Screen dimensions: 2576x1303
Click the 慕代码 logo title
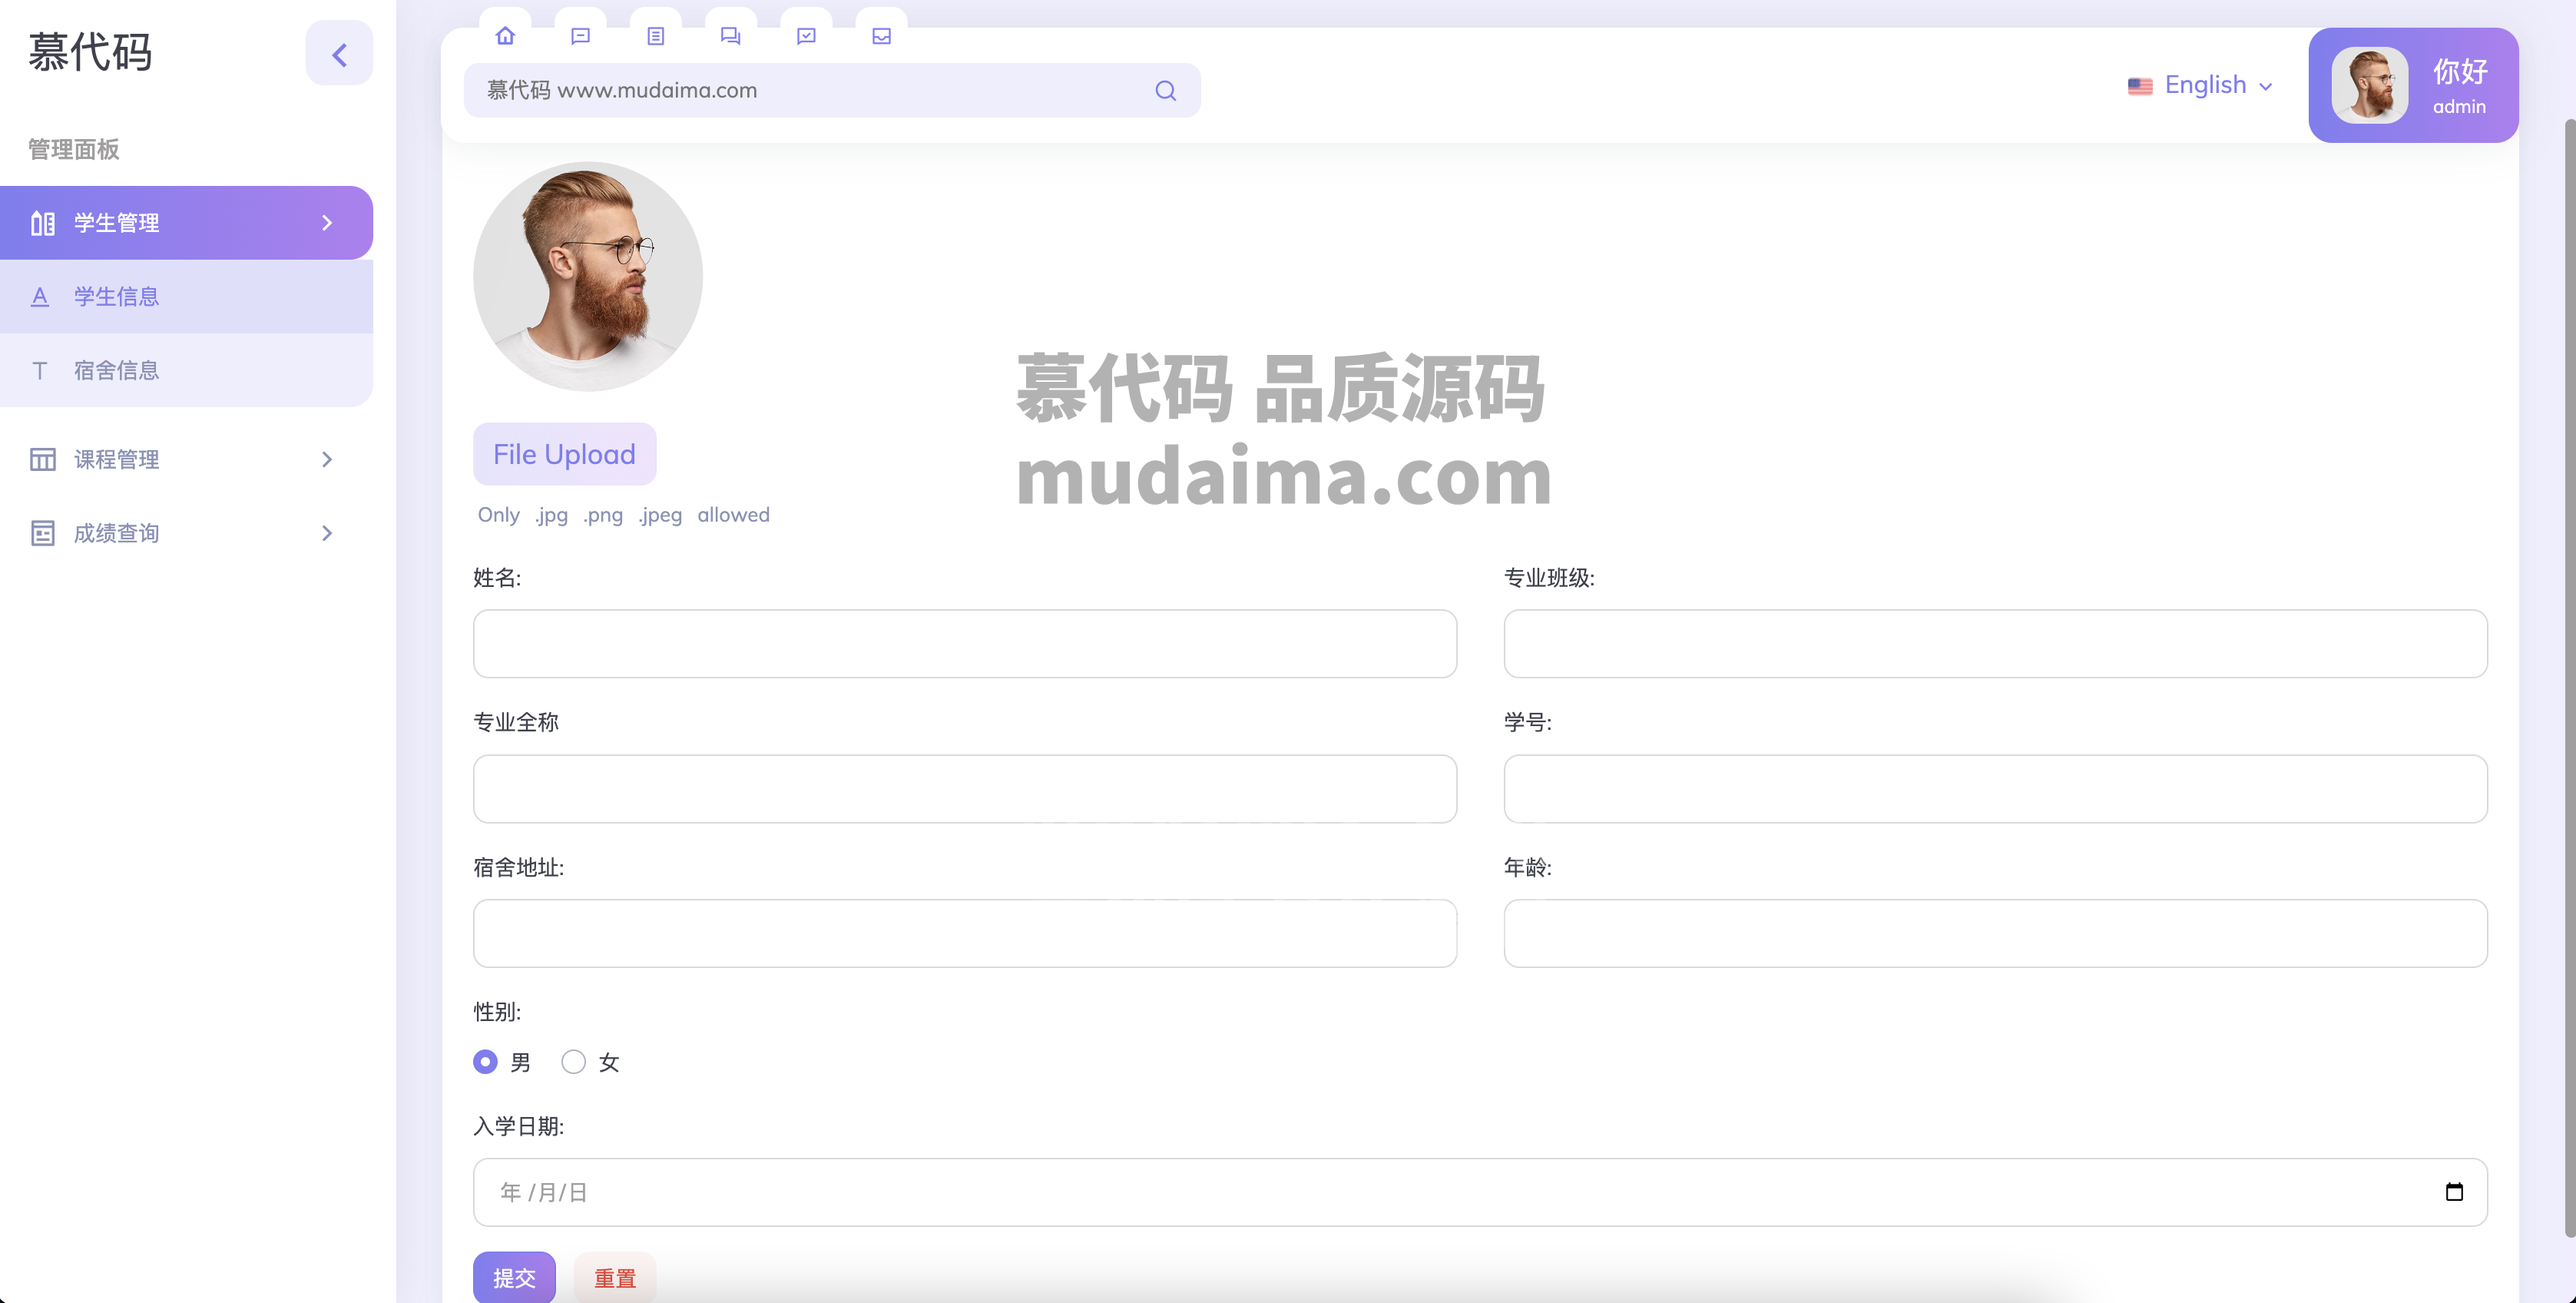tap(90, 53)
